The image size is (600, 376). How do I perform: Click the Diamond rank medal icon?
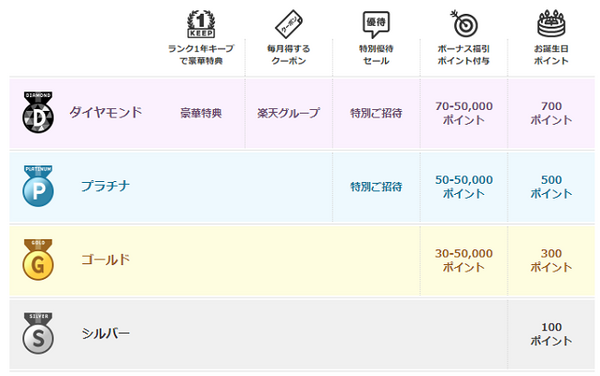pos(38,112)
